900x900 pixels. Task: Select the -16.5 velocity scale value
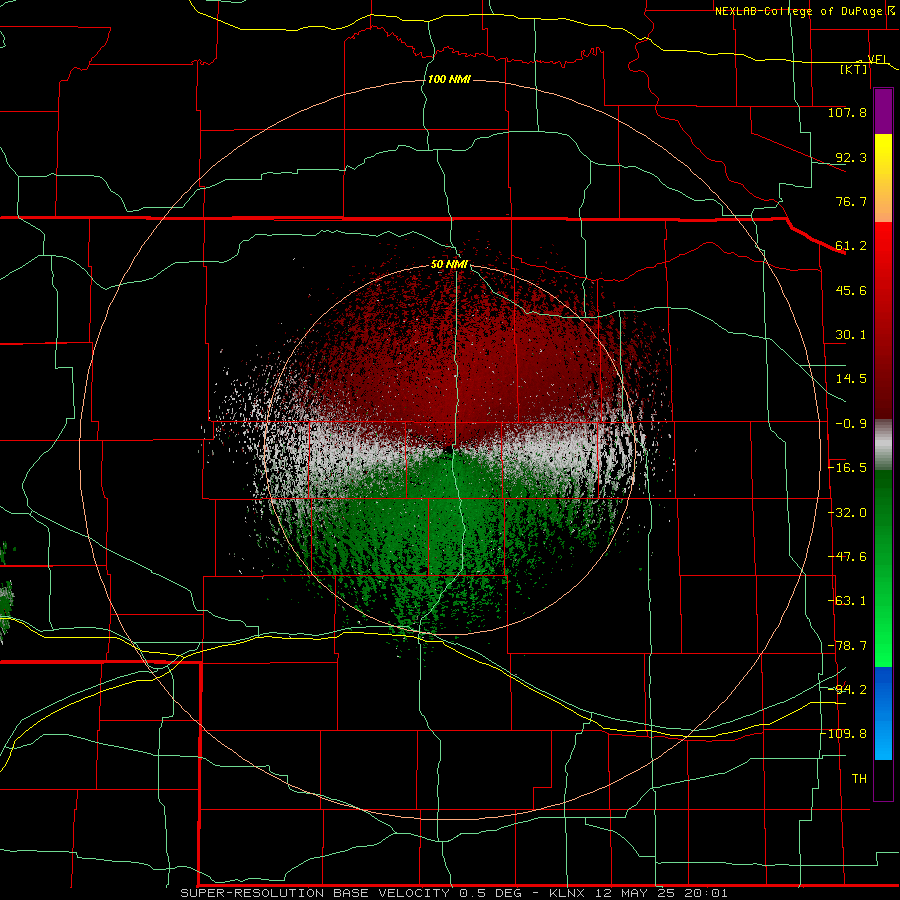click(x=847, y=468)
